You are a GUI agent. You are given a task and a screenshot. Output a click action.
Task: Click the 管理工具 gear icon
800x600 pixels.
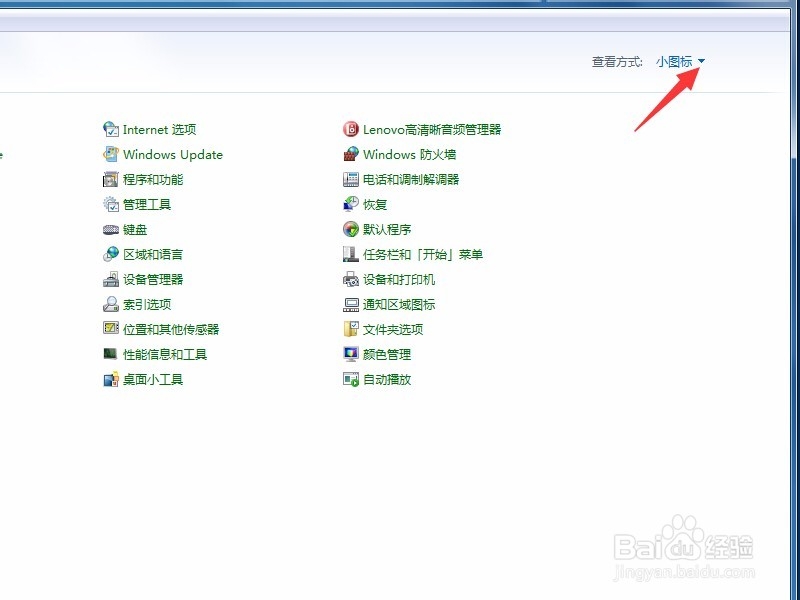(x=111, y=204)
